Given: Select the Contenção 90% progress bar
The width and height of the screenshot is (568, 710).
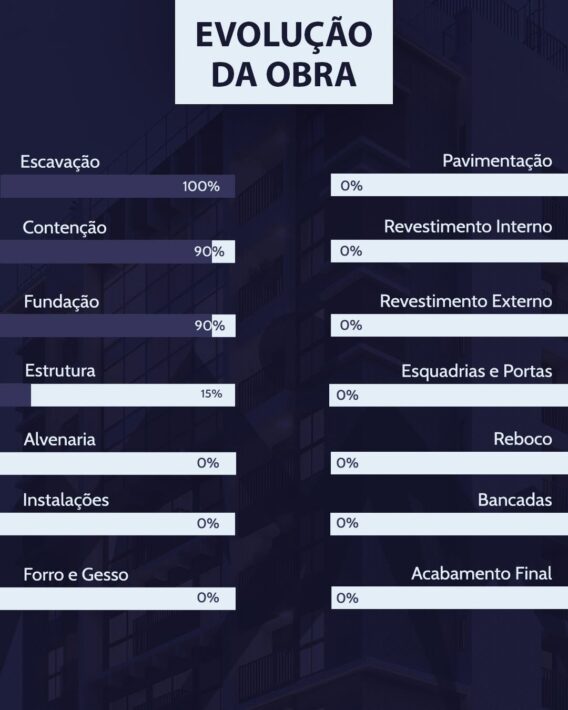Looking at the screenshot, I should click(x=118, y=251).
